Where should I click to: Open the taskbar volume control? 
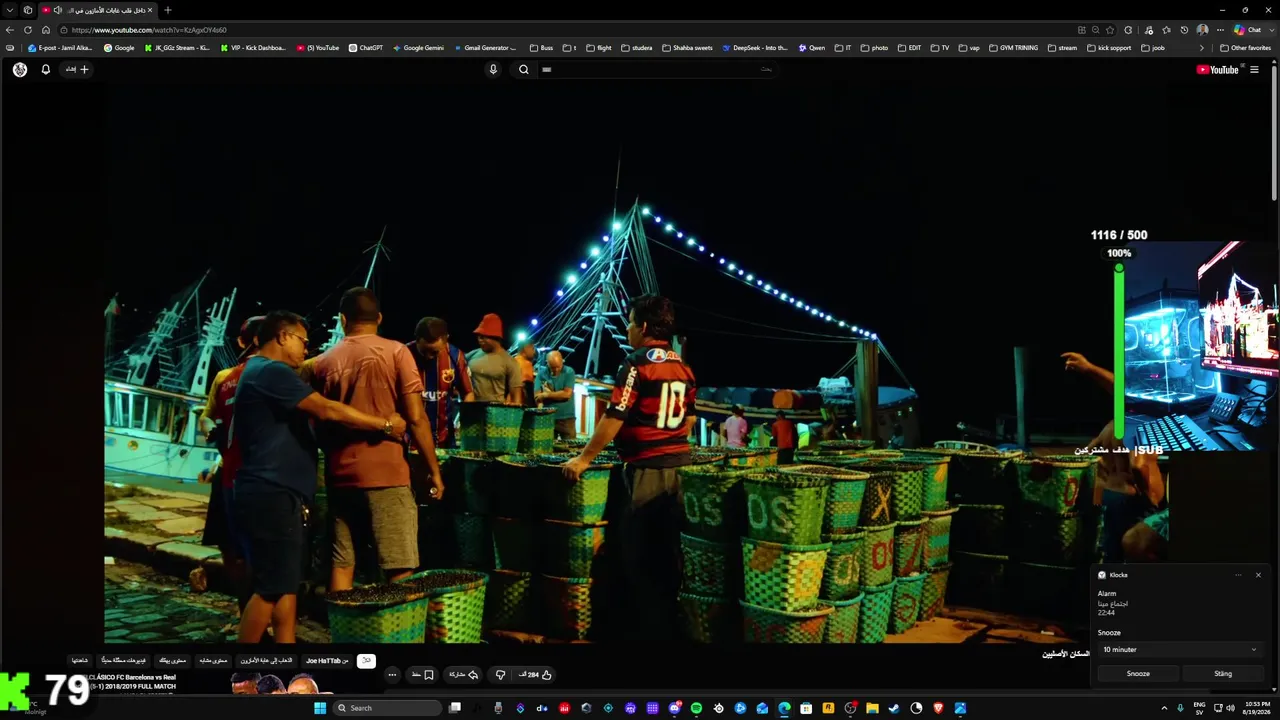[x=1230, y=708]
